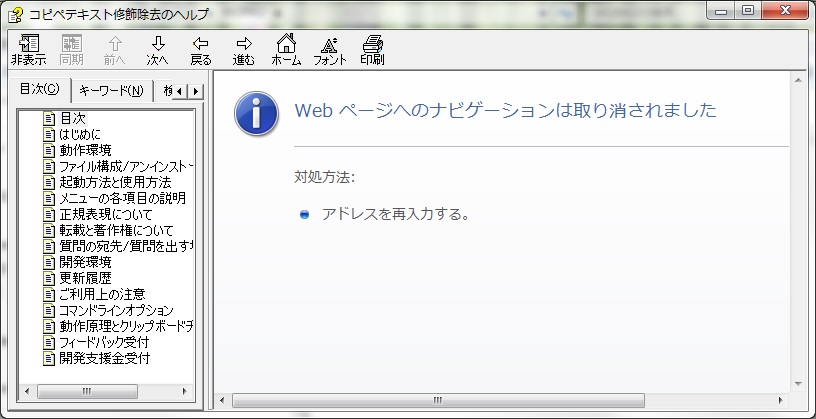
Task: Switch to the 目次 tab
Action: (40, 90)
